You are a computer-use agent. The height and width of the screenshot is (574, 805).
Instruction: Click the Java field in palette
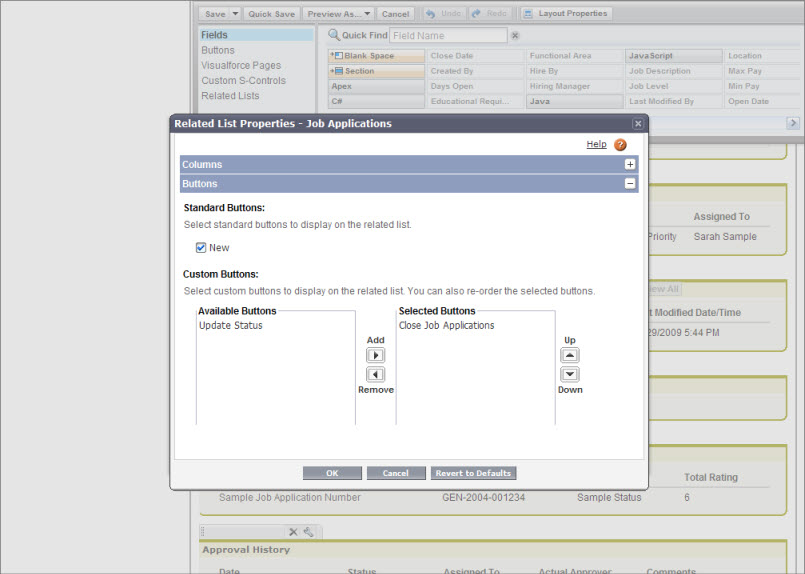tap(574, 101)
